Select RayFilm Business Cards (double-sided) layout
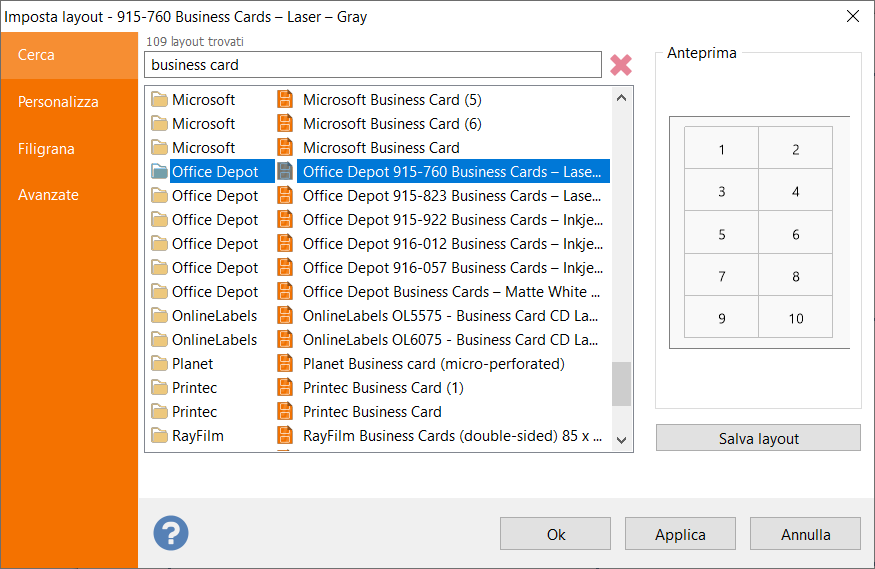 coord(452,436)
